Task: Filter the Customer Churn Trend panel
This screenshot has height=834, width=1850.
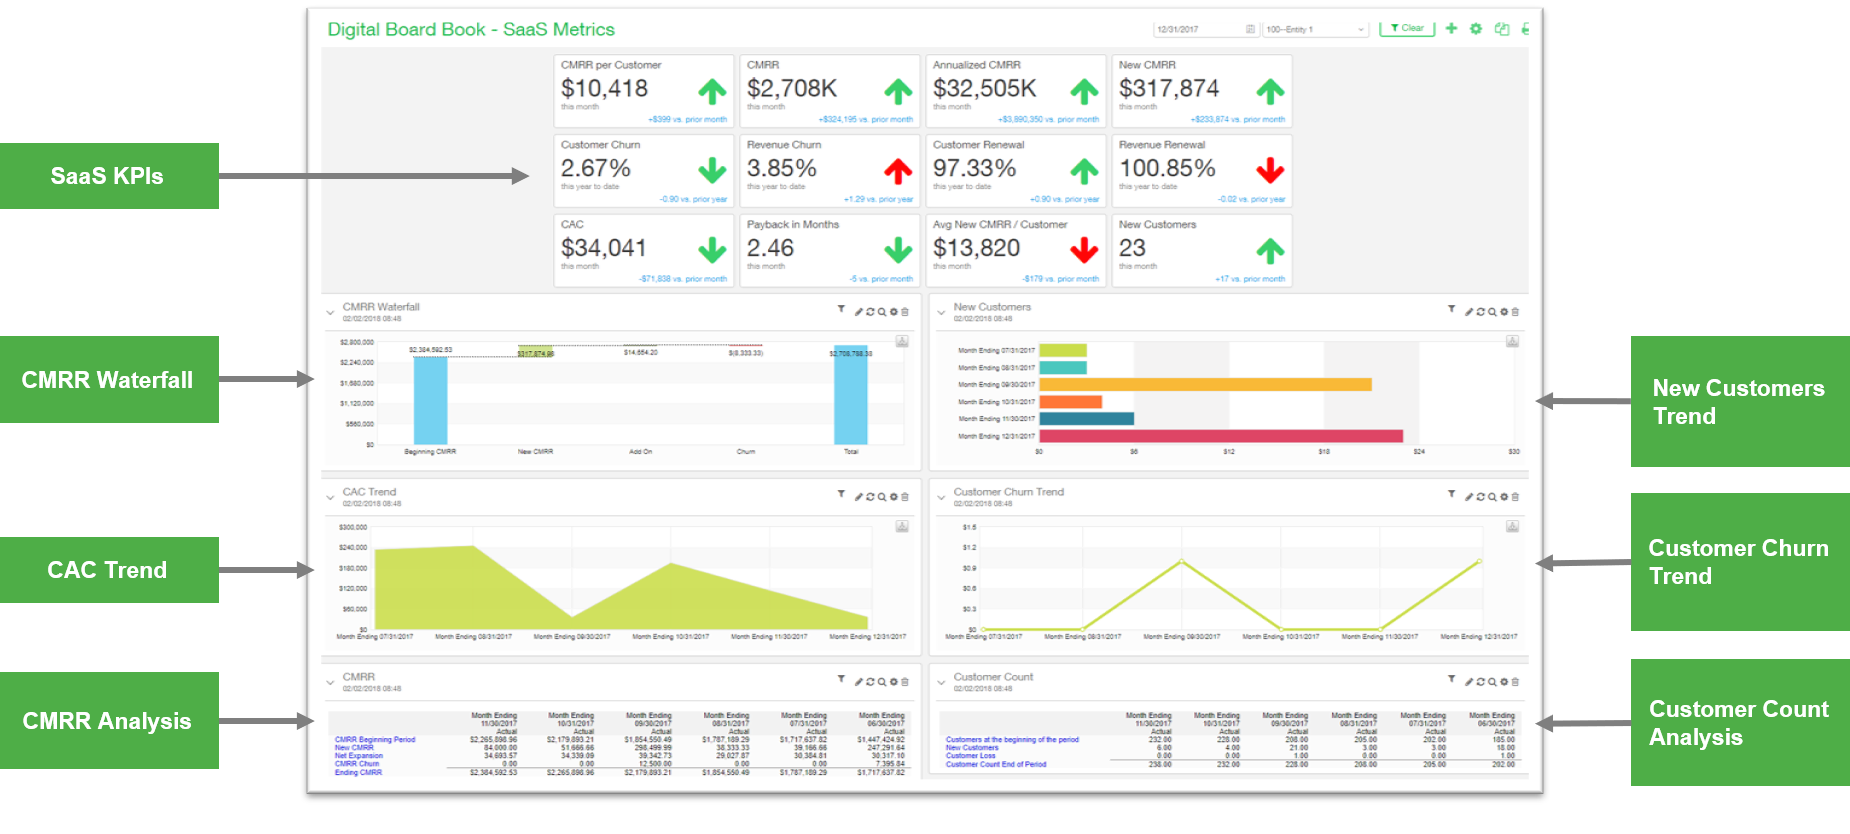Action: click(1451, 494)
